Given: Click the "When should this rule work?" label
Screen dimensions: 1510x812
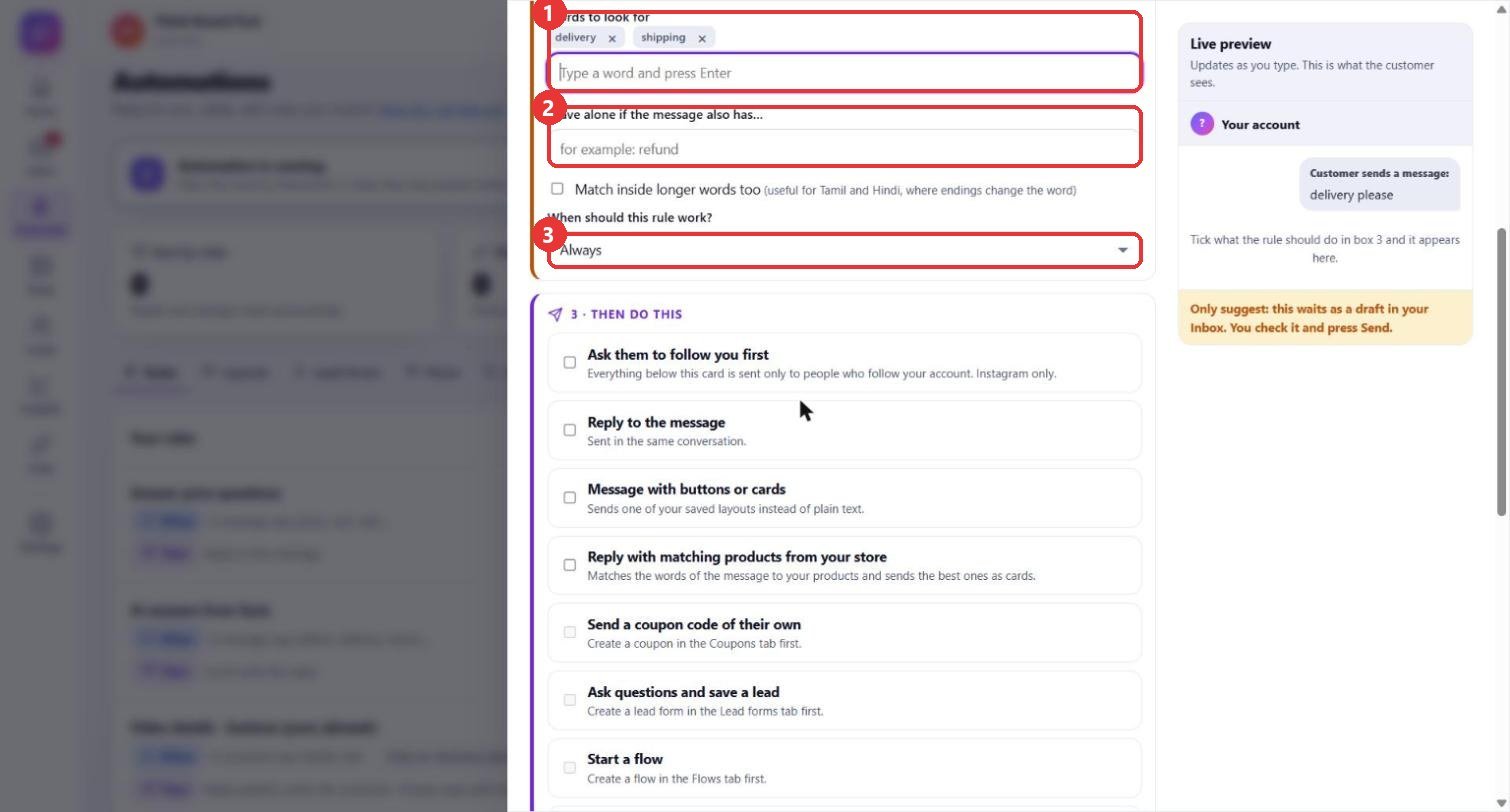Looking at the screenshot, I should coord(630,218).
